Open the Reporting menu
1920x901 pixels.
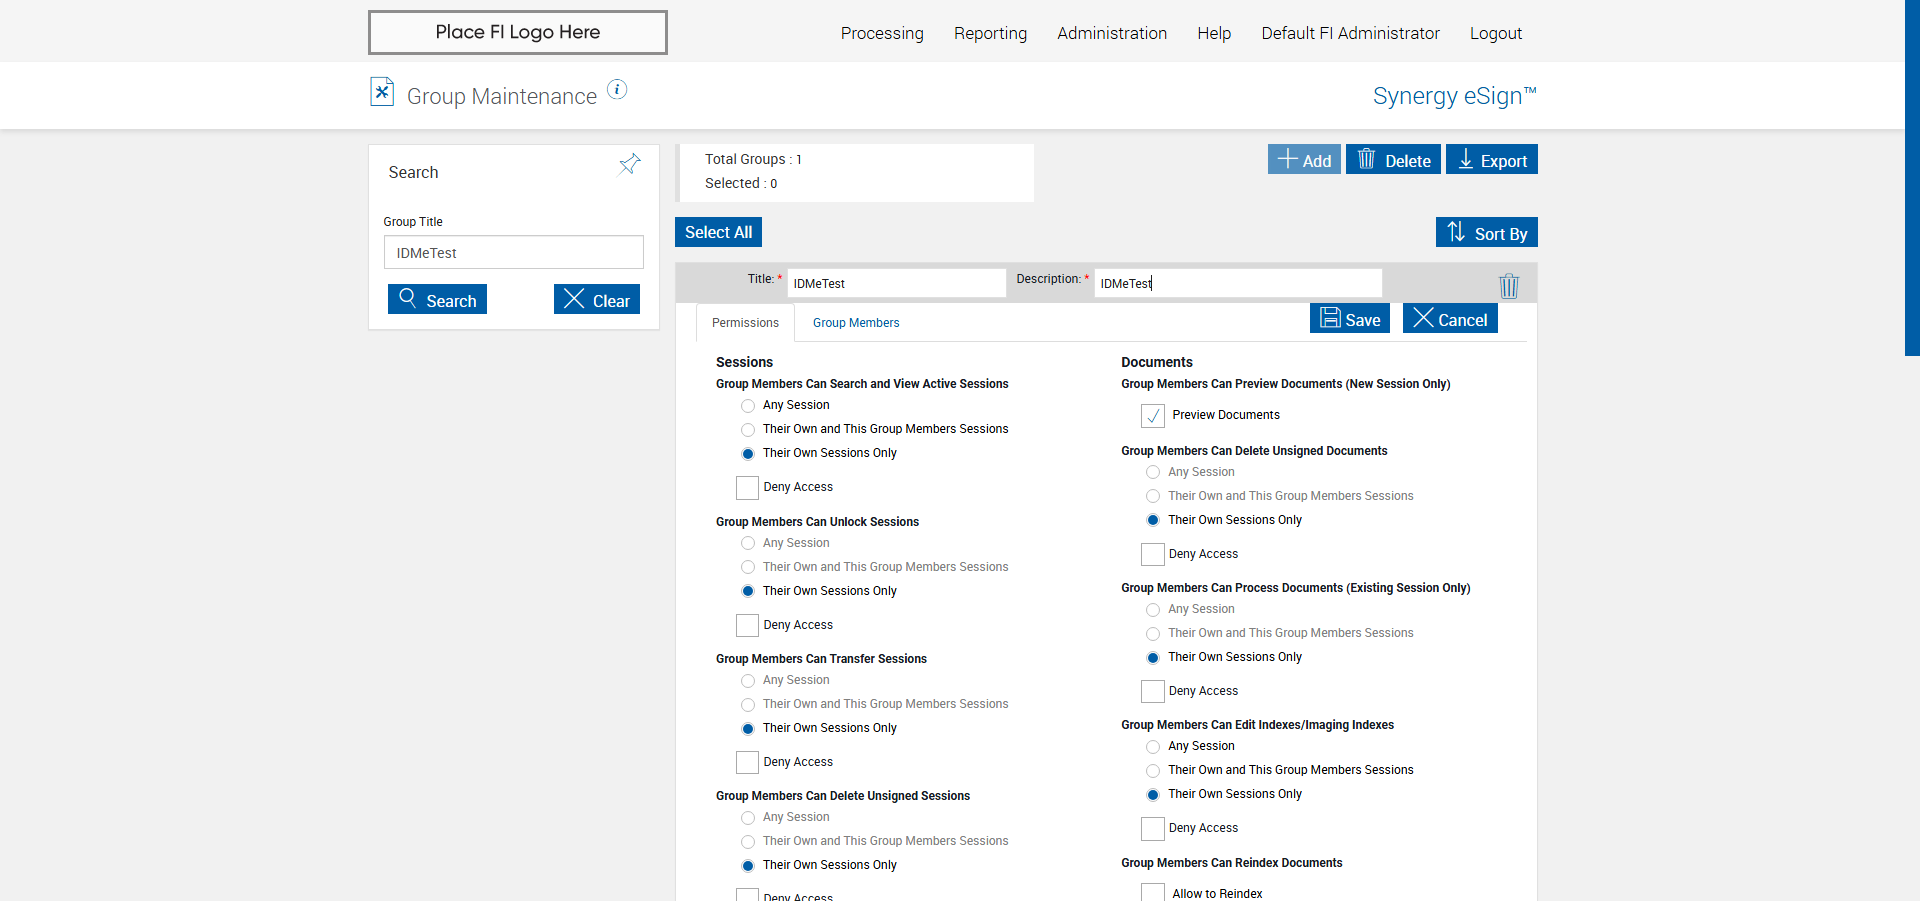click(990, 33)
